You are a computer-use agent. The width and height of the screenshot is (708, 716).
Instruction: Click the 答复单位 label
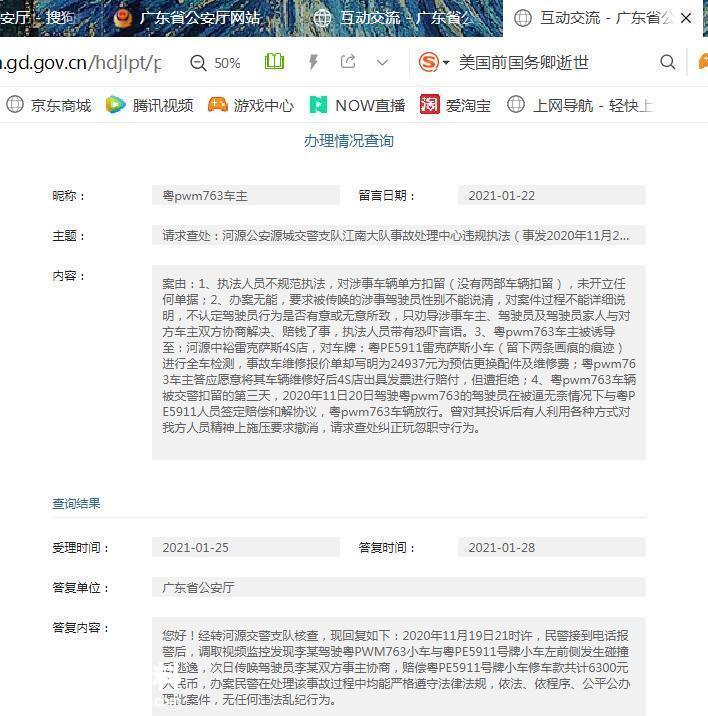(80, 588)
